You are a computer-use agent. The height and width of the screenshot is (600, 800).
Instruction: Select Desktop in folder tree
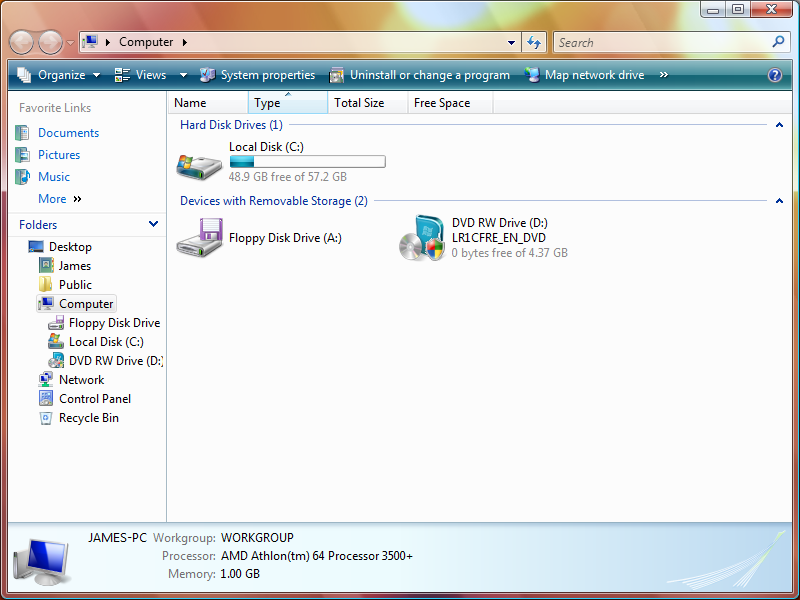[70, 246]
